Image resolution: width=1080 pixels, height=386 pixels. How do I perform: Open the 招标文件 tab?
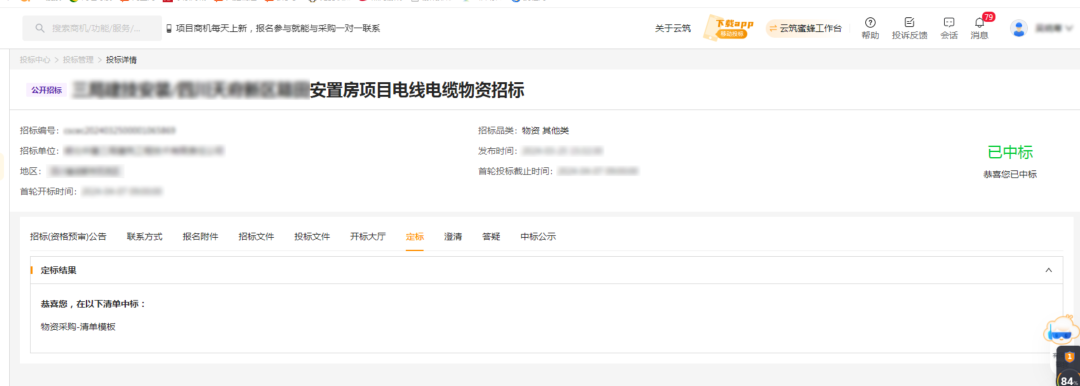coord(256,236)
